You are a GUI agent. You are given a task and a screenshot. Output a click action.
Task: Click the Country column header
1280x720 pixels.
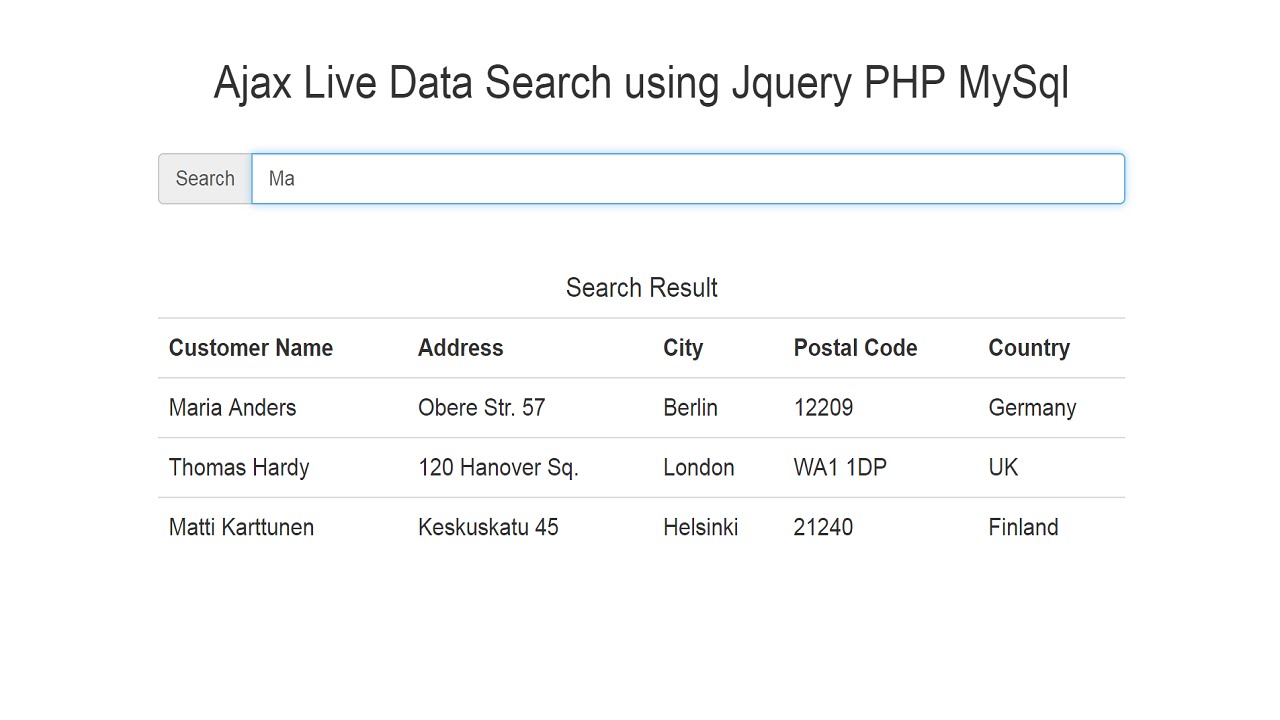1029,348
